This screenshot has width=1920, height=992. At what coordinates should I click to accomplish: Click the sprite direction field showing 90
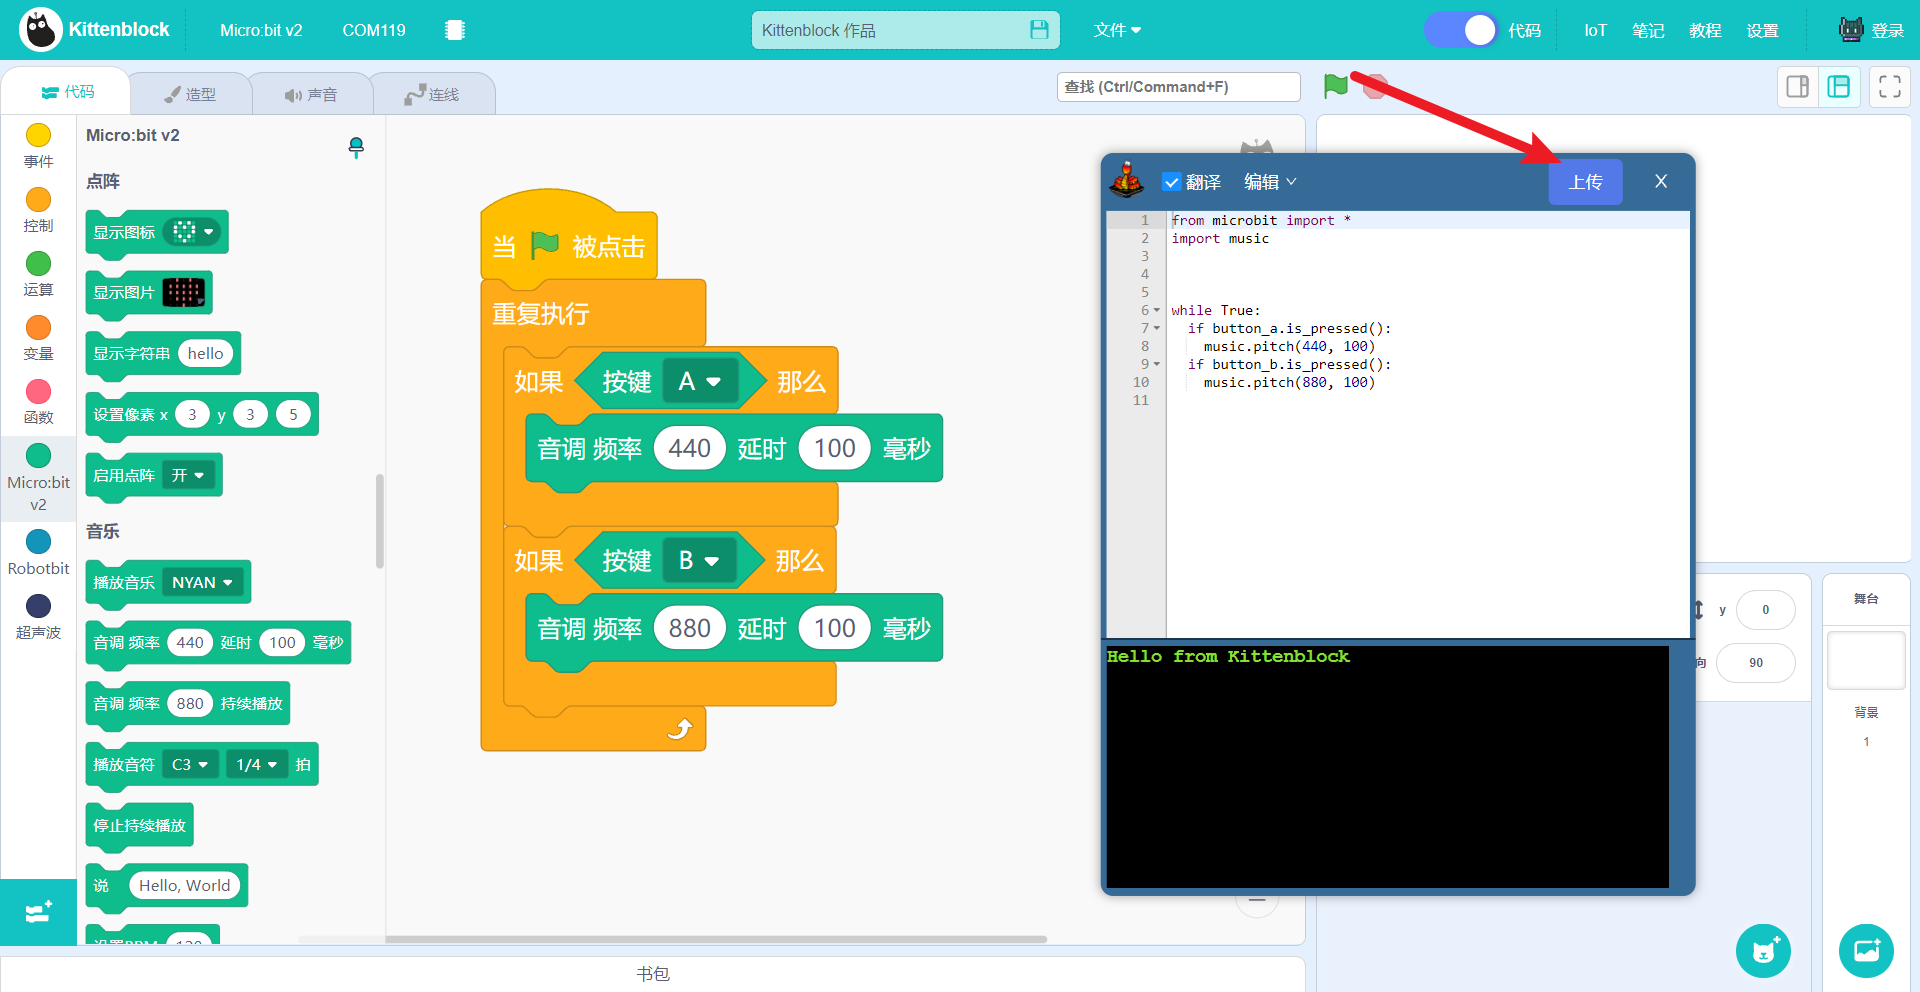(x=1755, y=663)
